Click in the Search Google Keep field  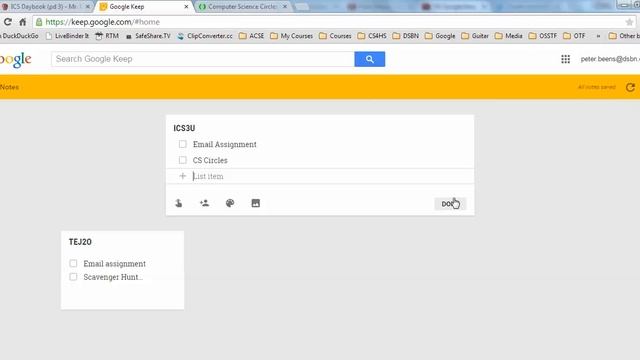(203, 59)
